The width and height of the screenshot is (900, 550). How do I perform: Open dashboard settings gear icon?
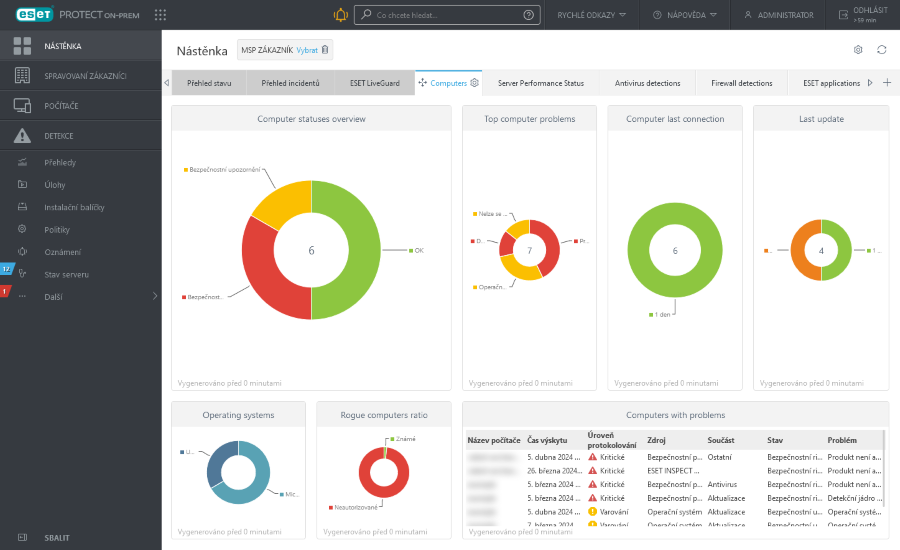coord(857,50)
